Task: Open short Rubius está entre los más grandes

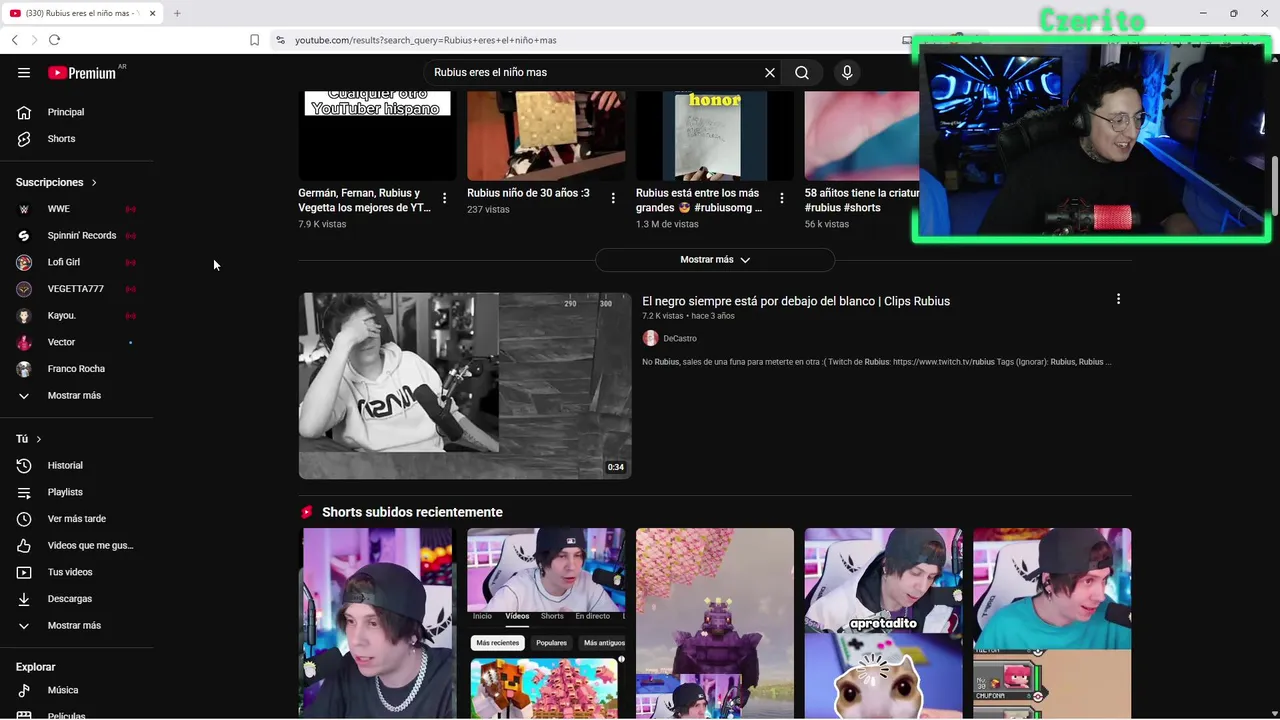Action: coord(699,200)
